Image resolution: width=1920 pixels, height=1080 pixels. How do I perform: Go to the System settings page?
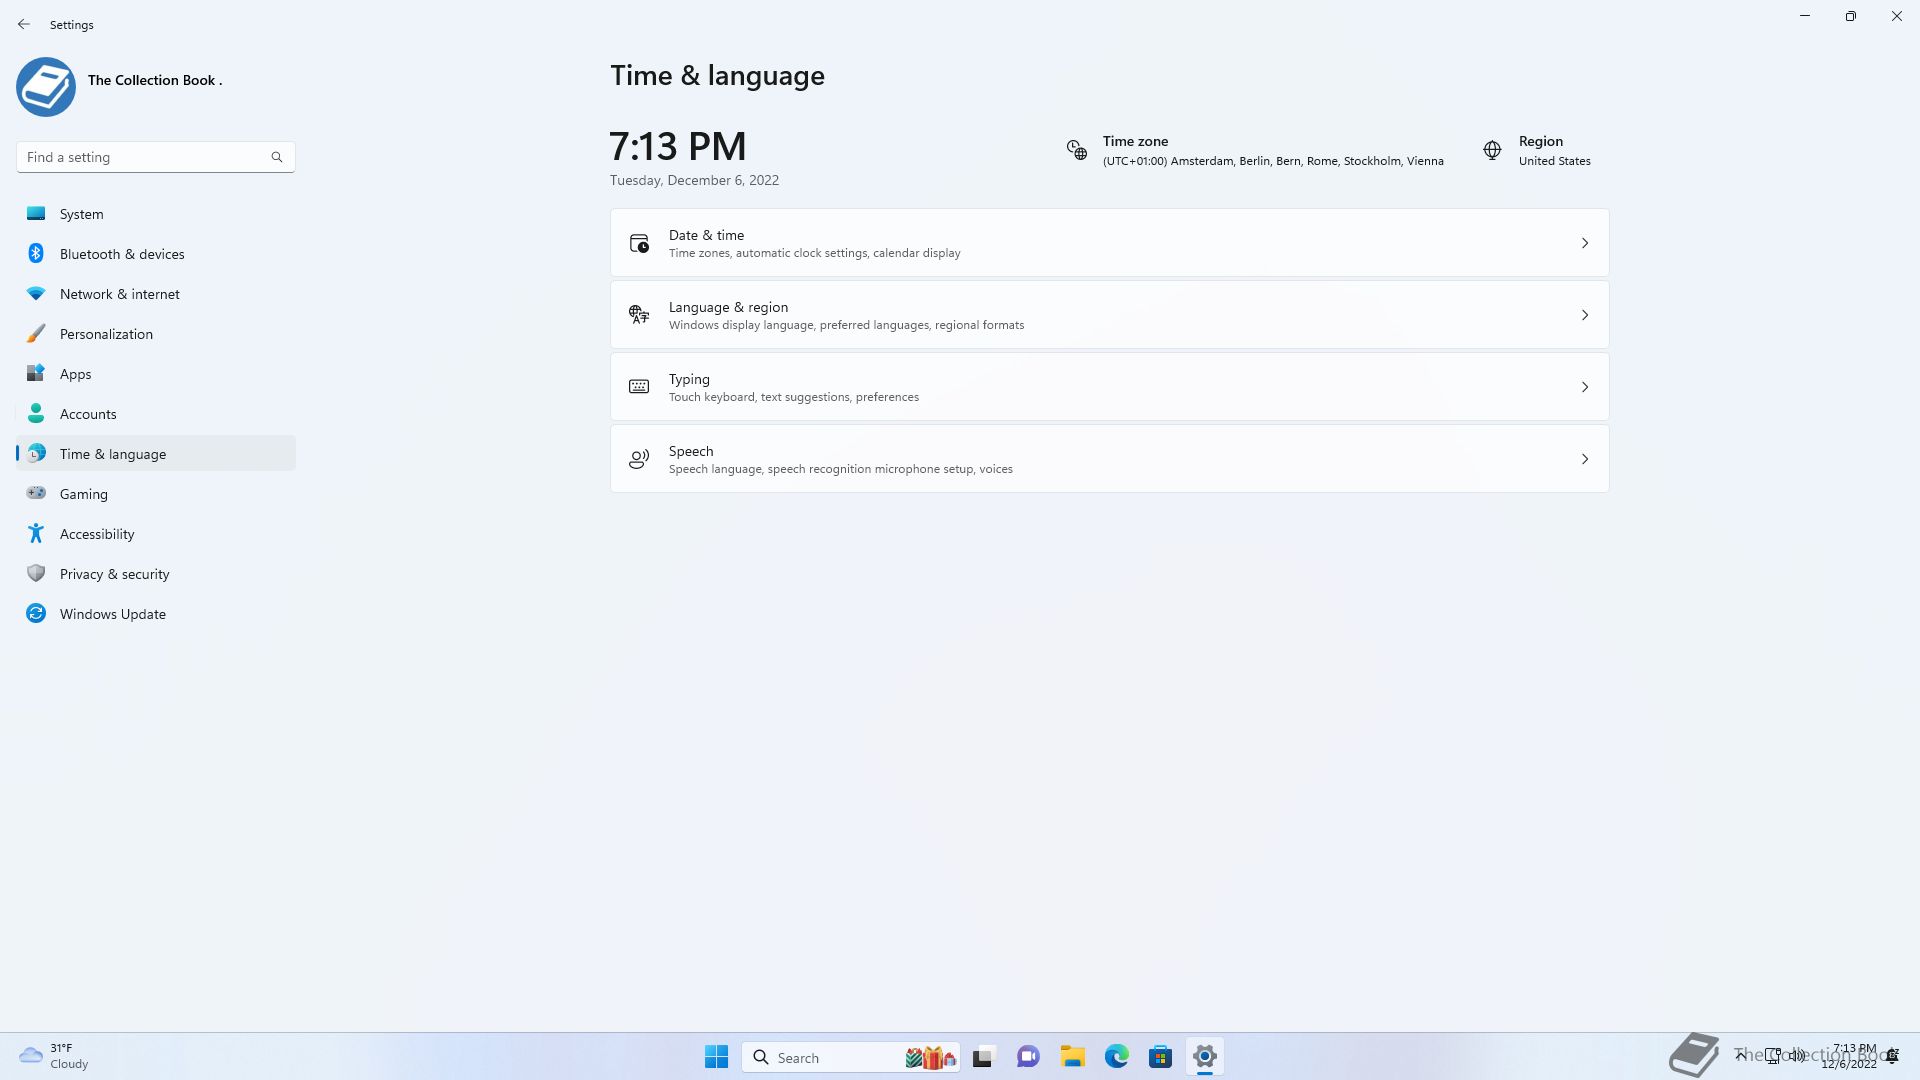[x=81, y=214]
